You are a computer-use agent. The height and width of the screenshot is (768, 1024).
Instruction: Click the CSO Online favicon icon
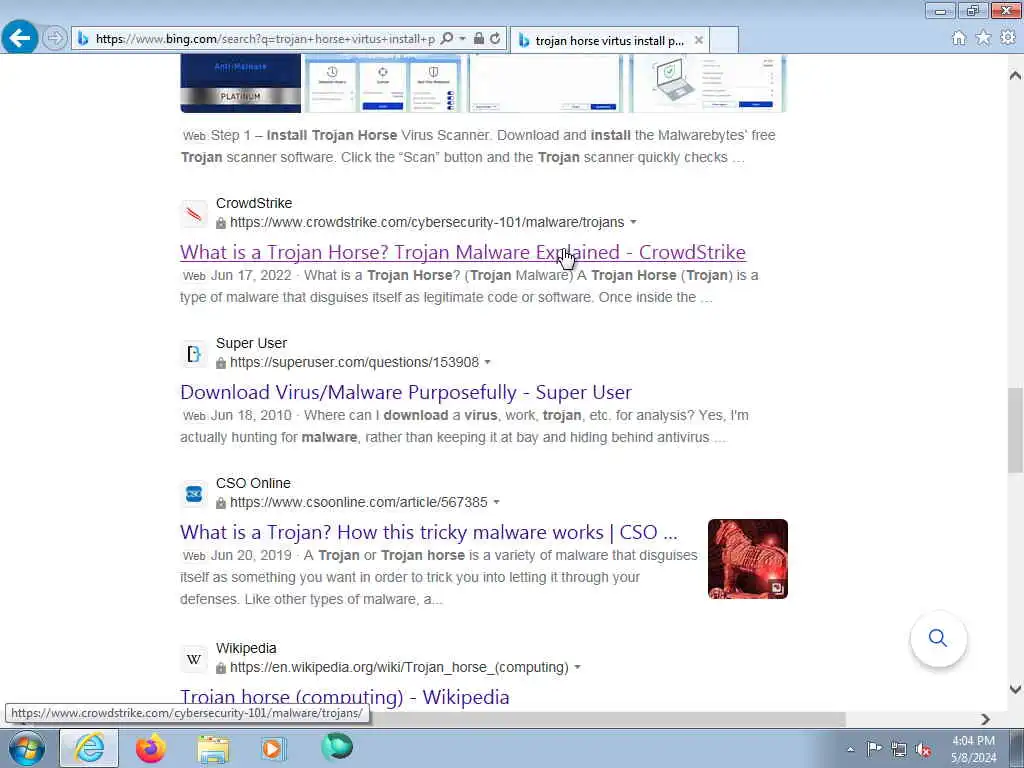click(x=194, y=494)
